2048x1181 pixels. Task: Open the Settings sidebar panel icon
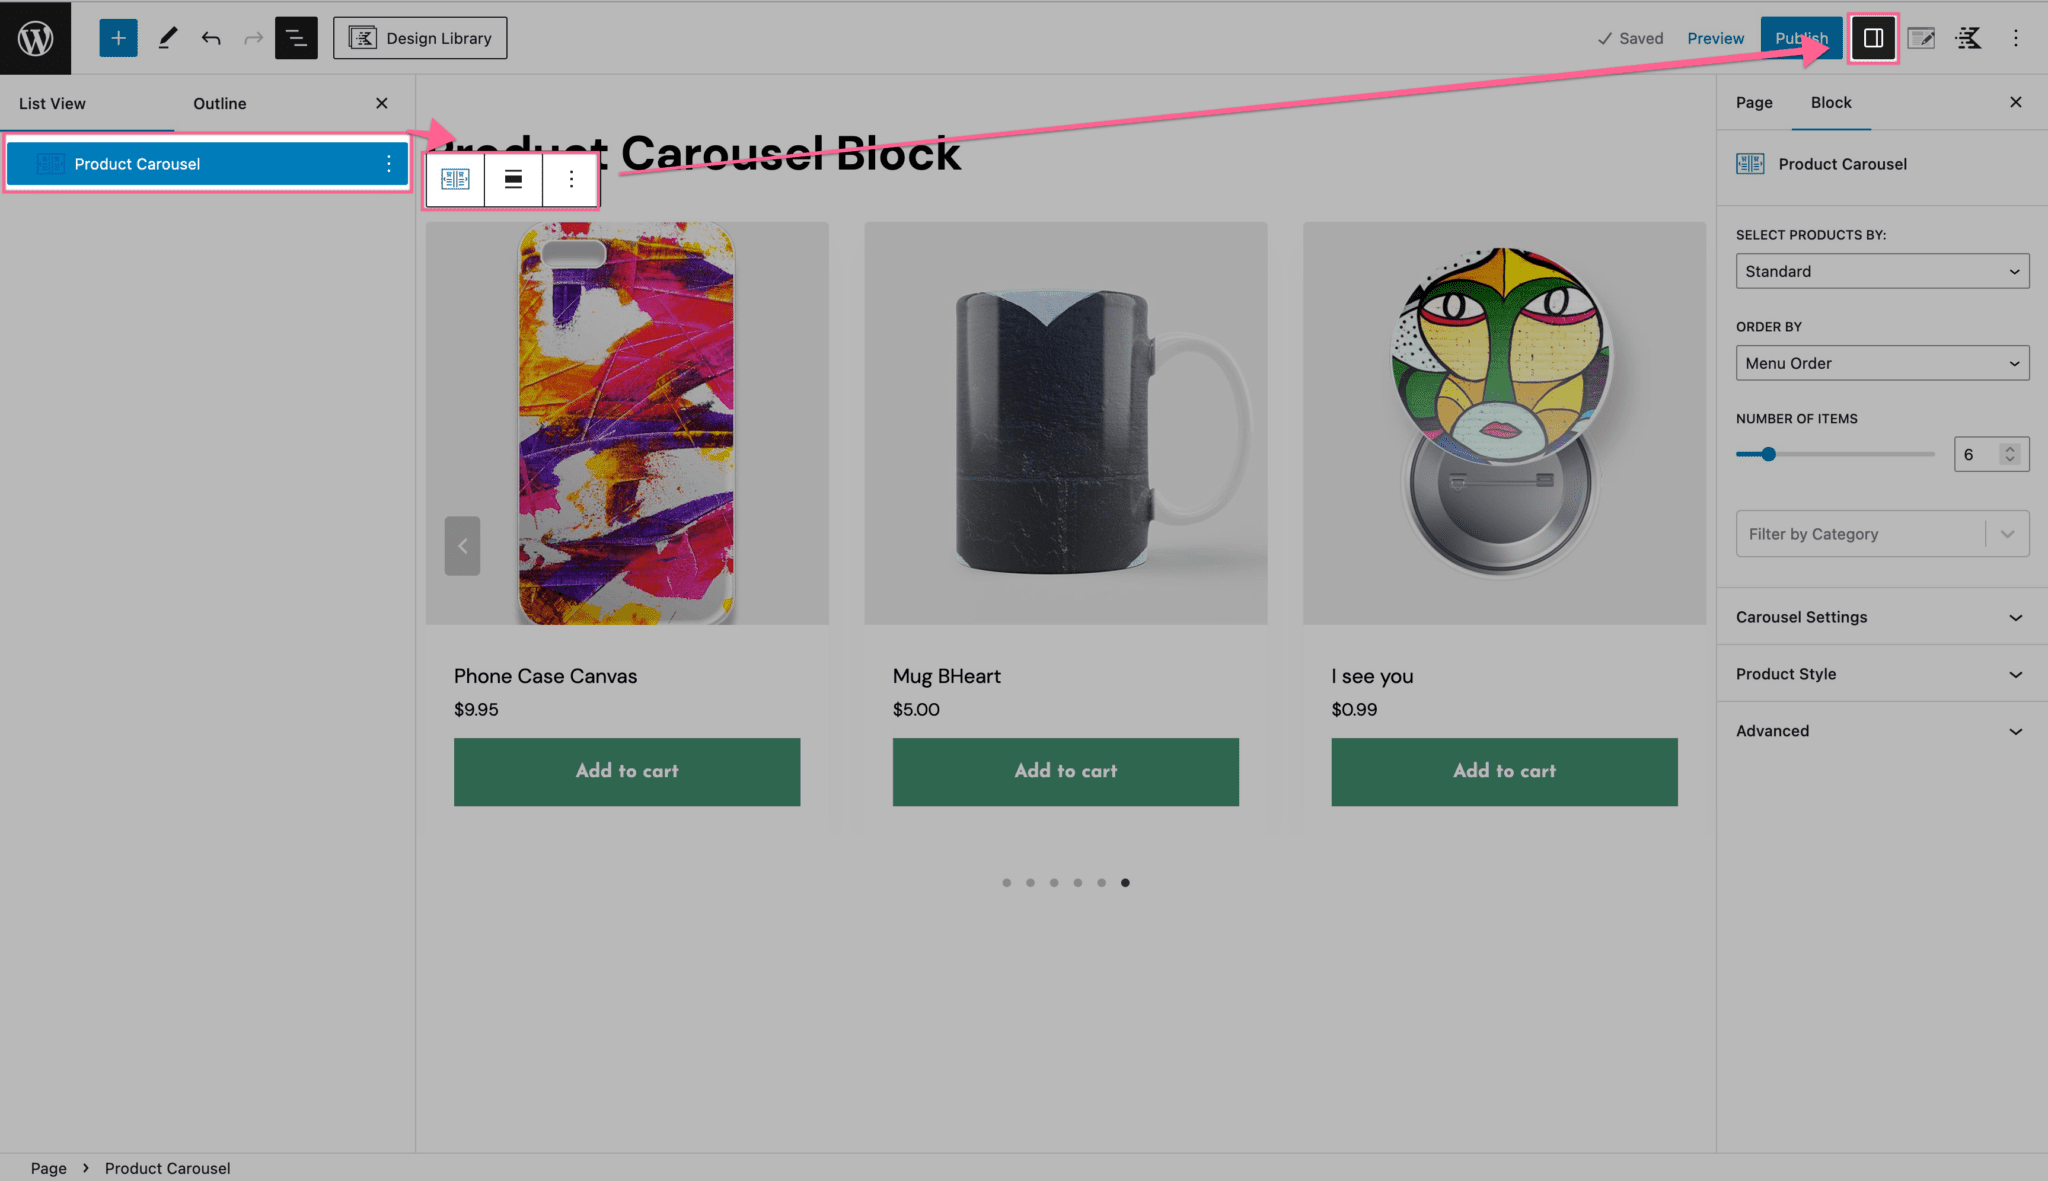click(1873, 38)
